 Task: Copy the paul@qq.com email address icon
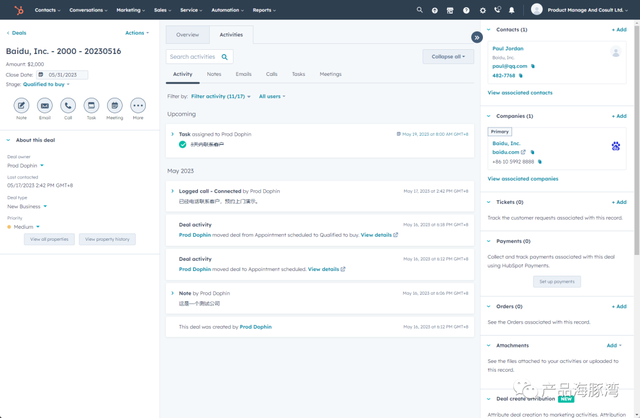[x=533, y=66]
